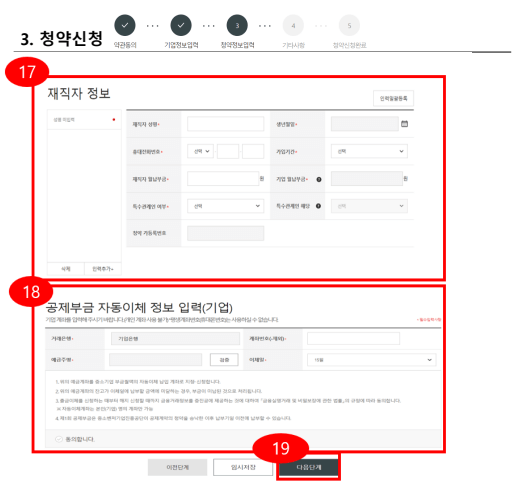Click the 거래은행 기업은행 field
Screen dimensions: 528x483
(x=175, y=339)
